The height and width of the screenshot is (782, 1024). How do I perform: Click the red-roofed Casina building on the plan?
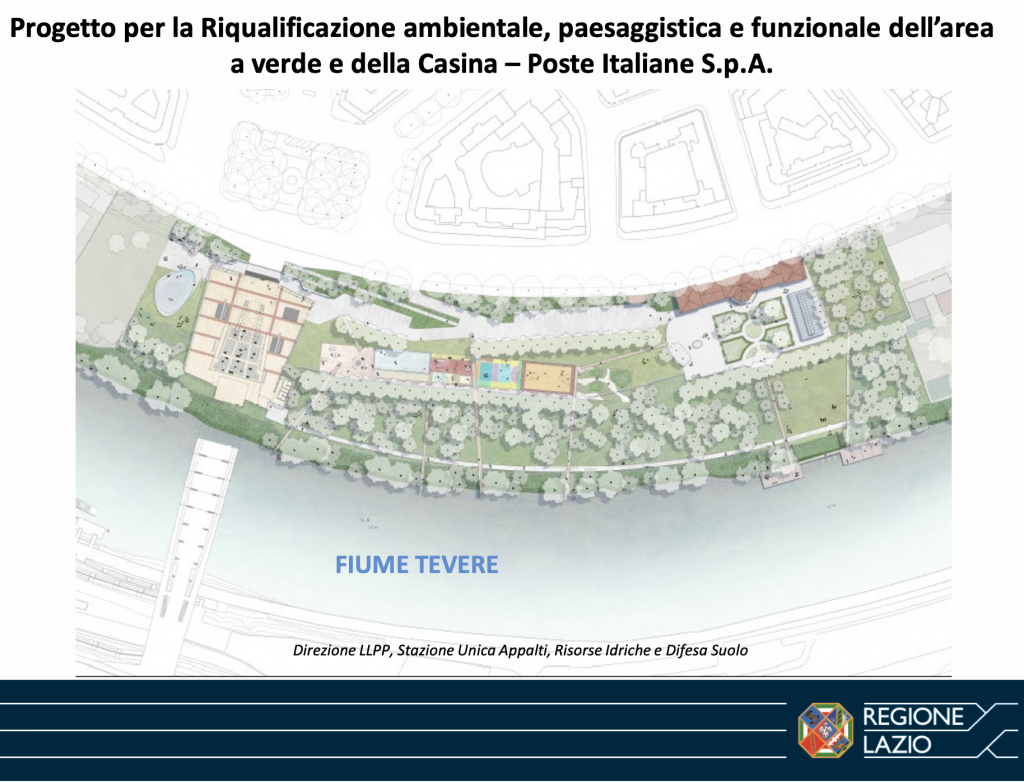[x=740, y=287]
